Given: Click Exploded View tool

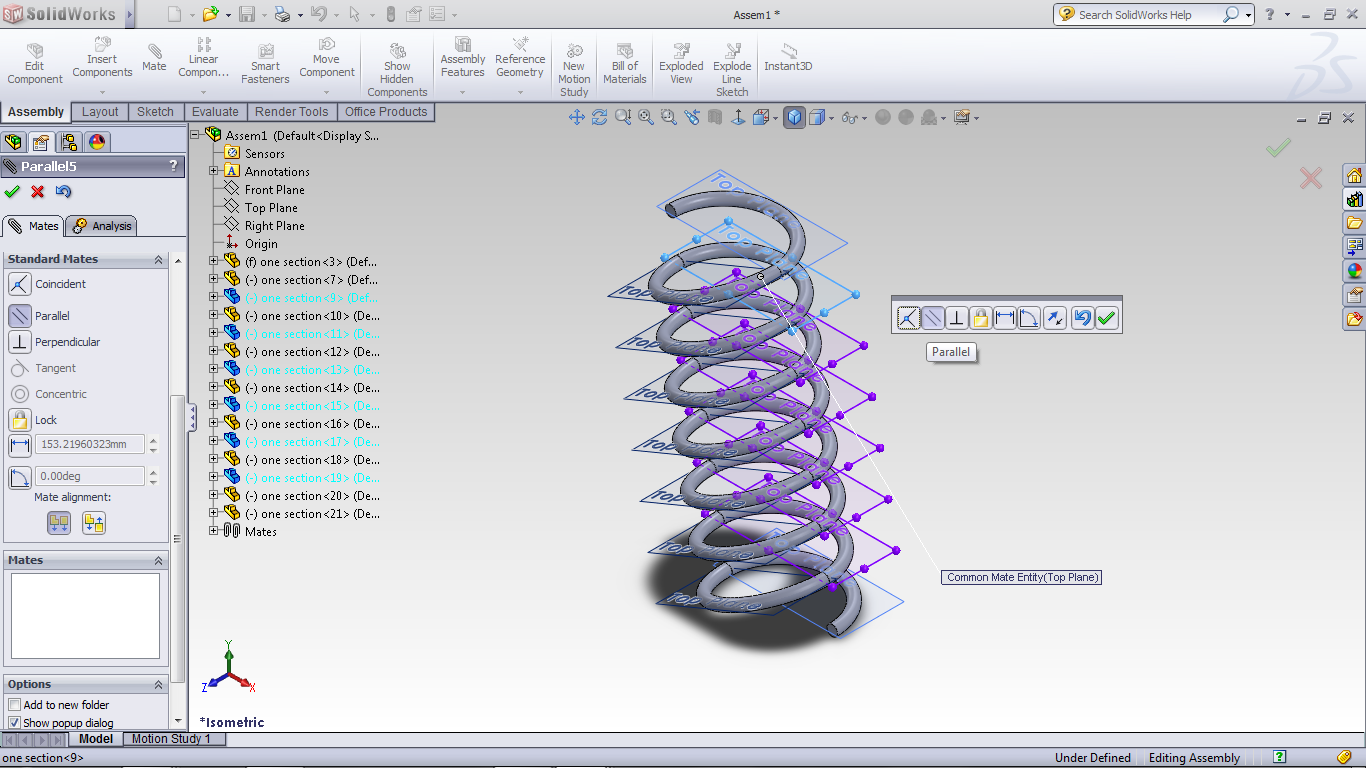Looking at the screenshot, I should (x=681, y=64).
